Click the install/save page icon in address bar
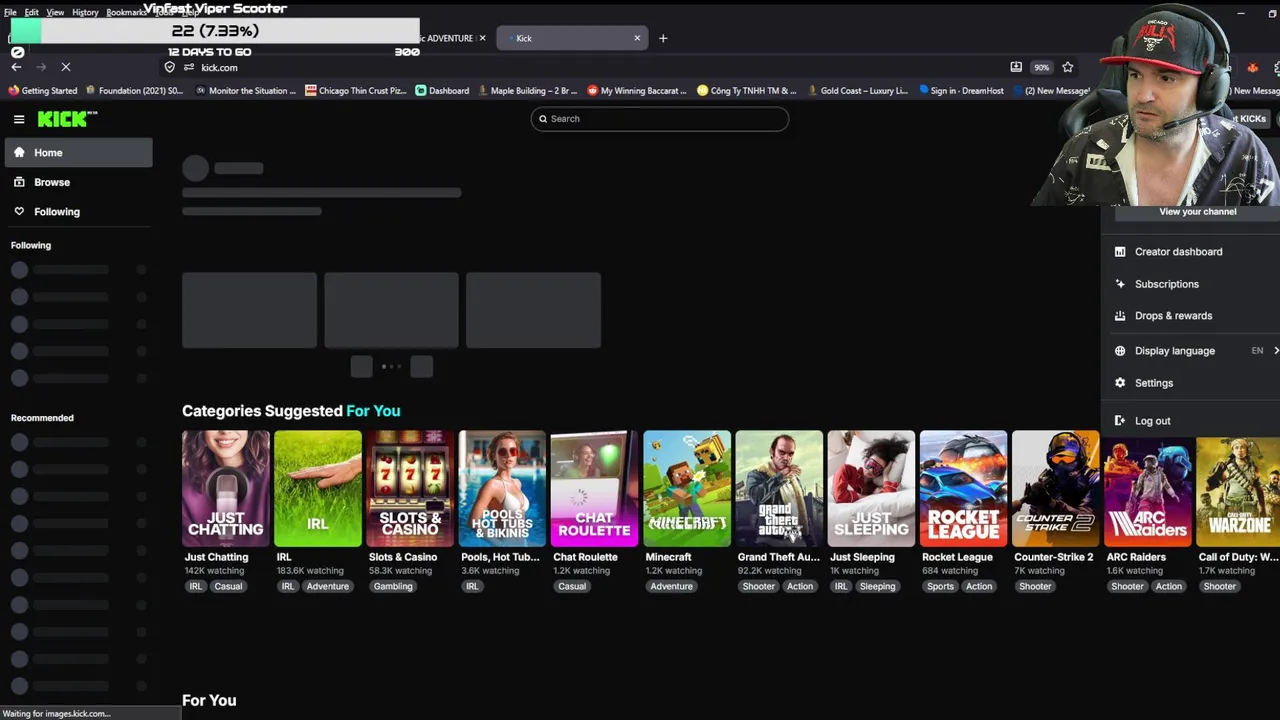1280x720 pixels. (x=1016, y=67)
